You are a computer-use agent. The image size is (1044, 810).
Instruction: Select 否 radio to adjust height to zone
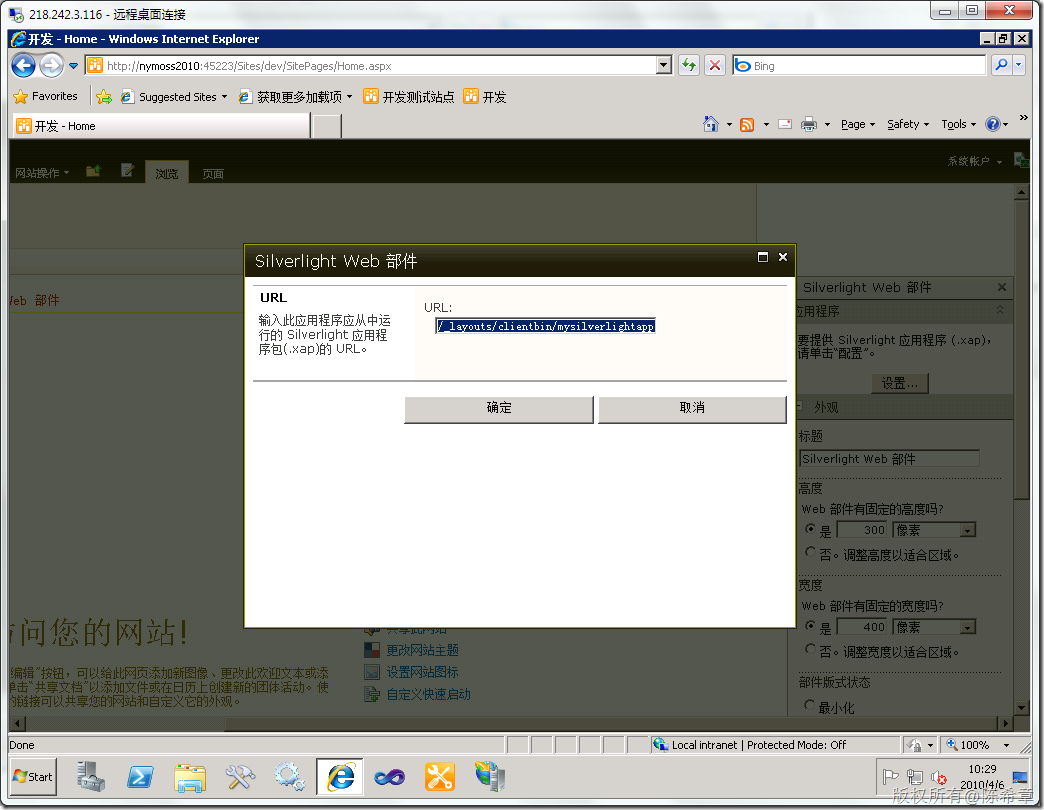tap(810, 552)
